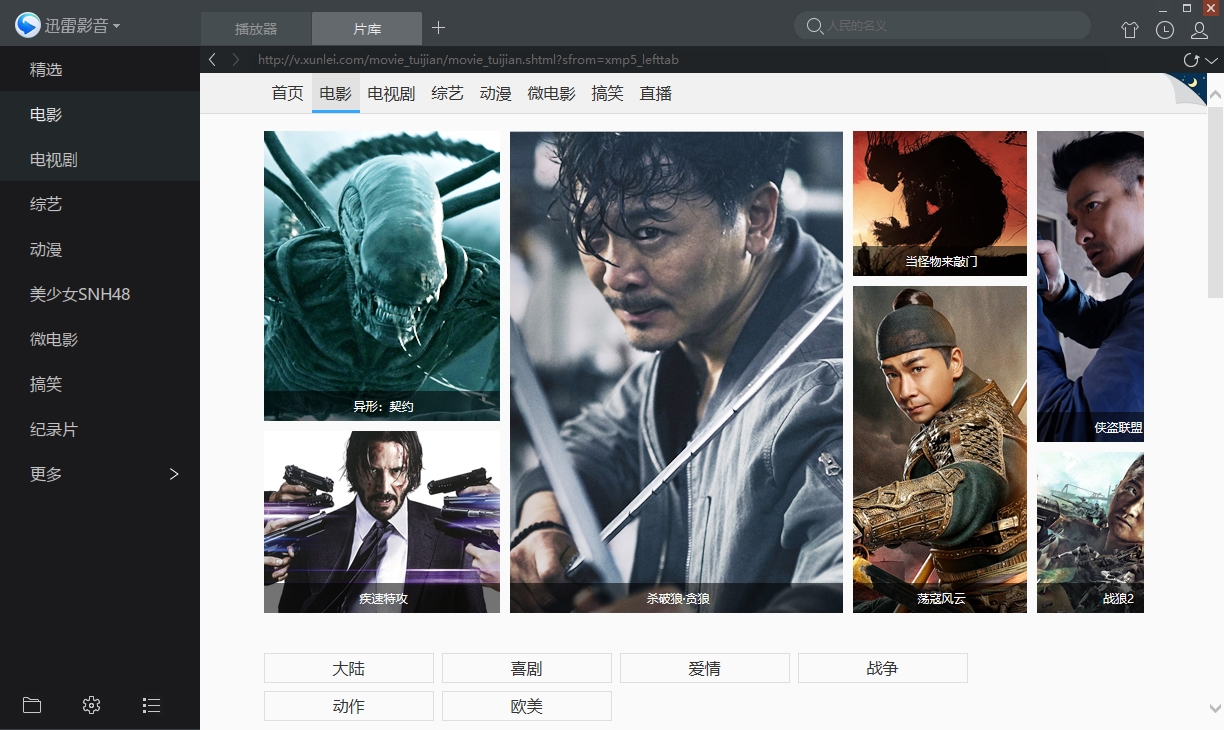1224x730 pixels.
Task: Click the magnifier search icon
Action: (x=815, y=25)
